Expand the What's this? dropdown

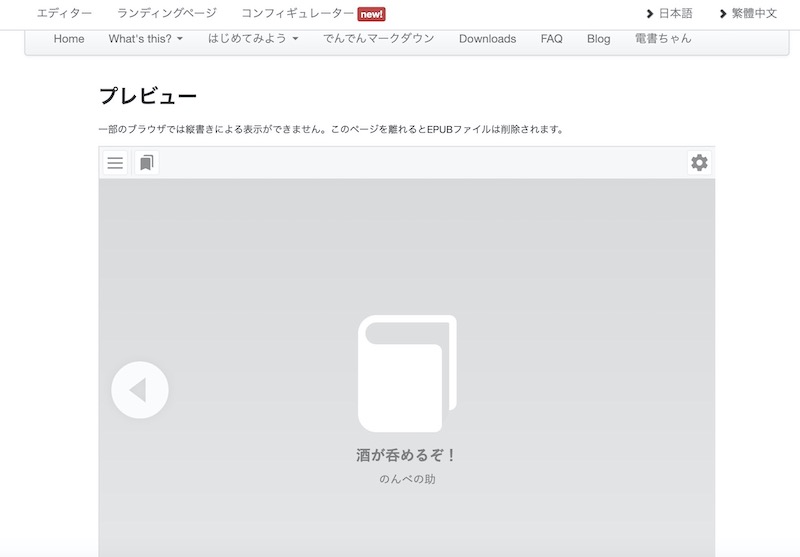(x=146, y=39)
